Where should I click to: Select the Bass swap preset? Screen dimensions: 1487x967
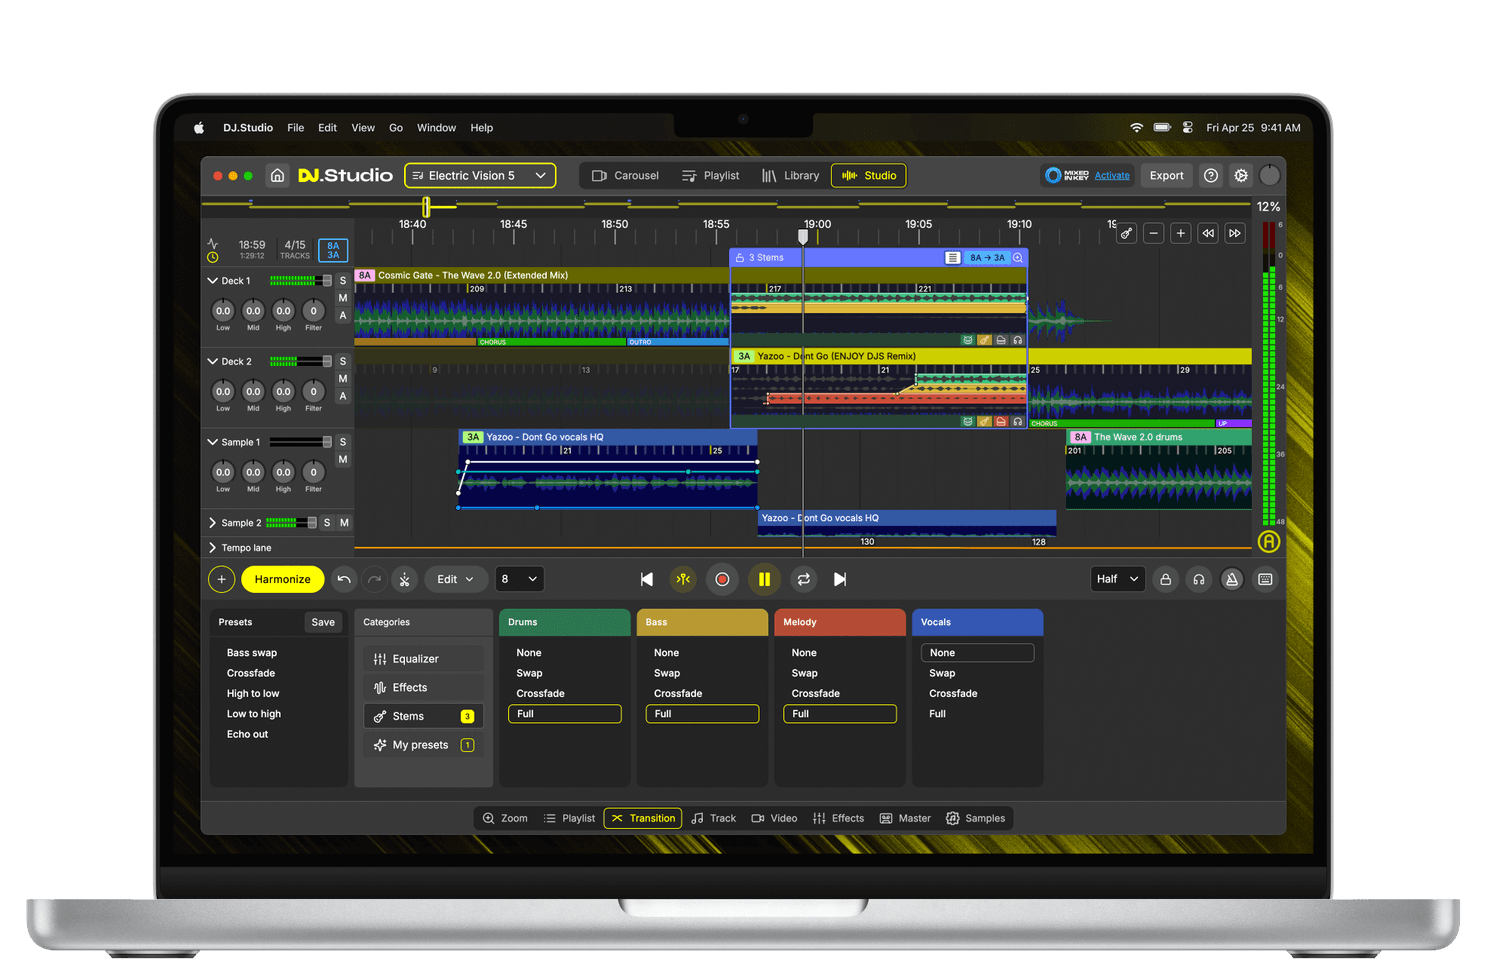click(x=252, y=653)
